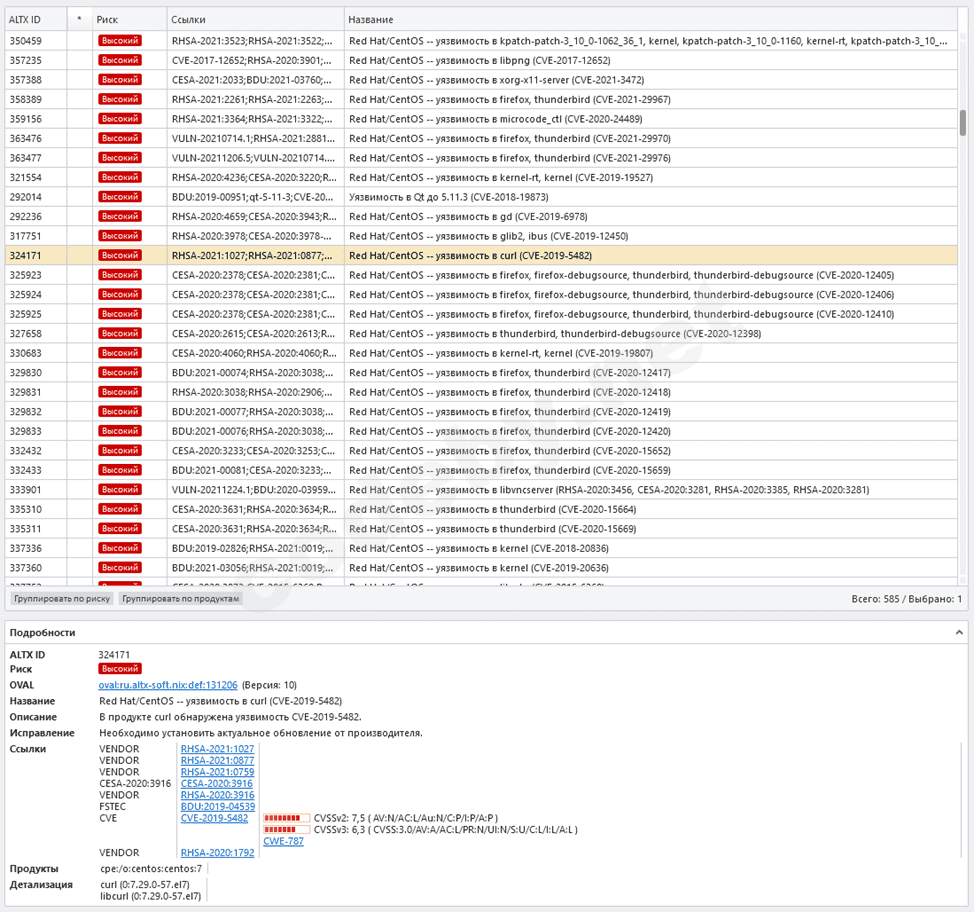Screen dimensions: 974x912
Task: Click the asterisk column header
Action: (x=79, y=19)
